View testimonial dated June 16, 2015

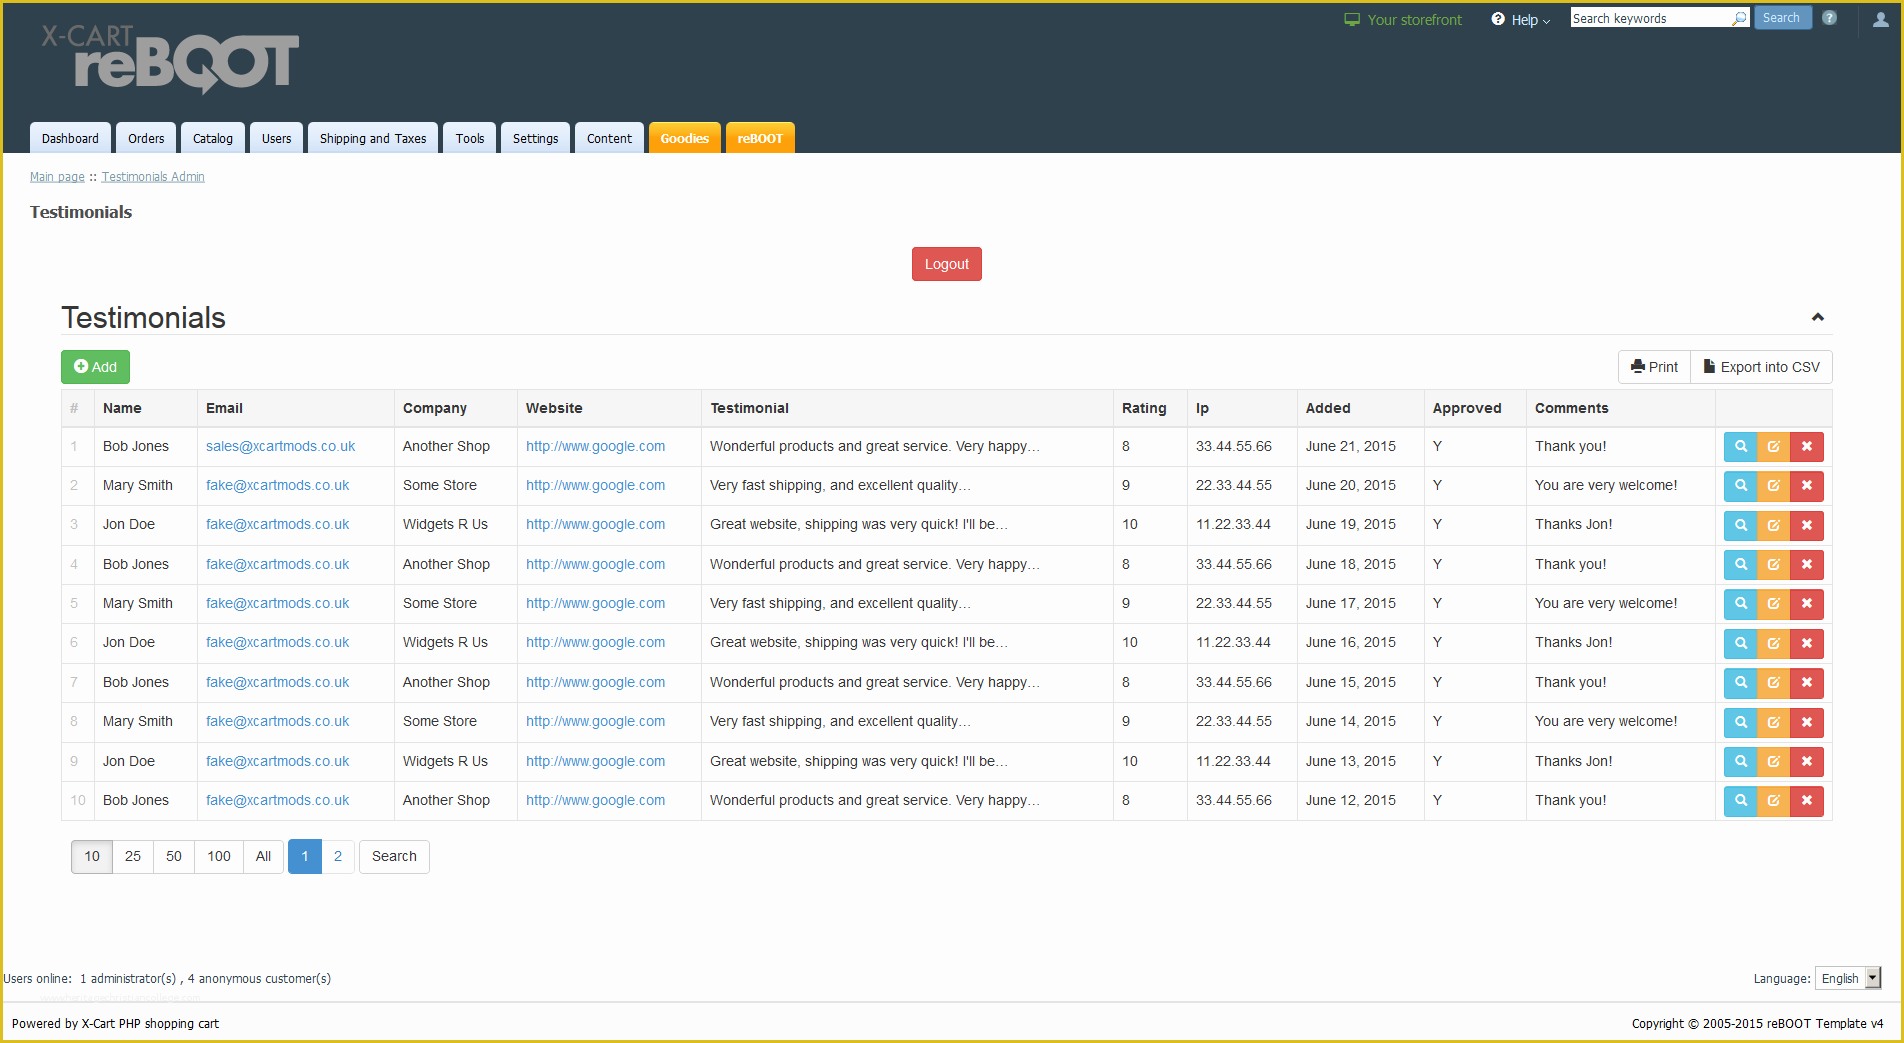(1740, 643)
